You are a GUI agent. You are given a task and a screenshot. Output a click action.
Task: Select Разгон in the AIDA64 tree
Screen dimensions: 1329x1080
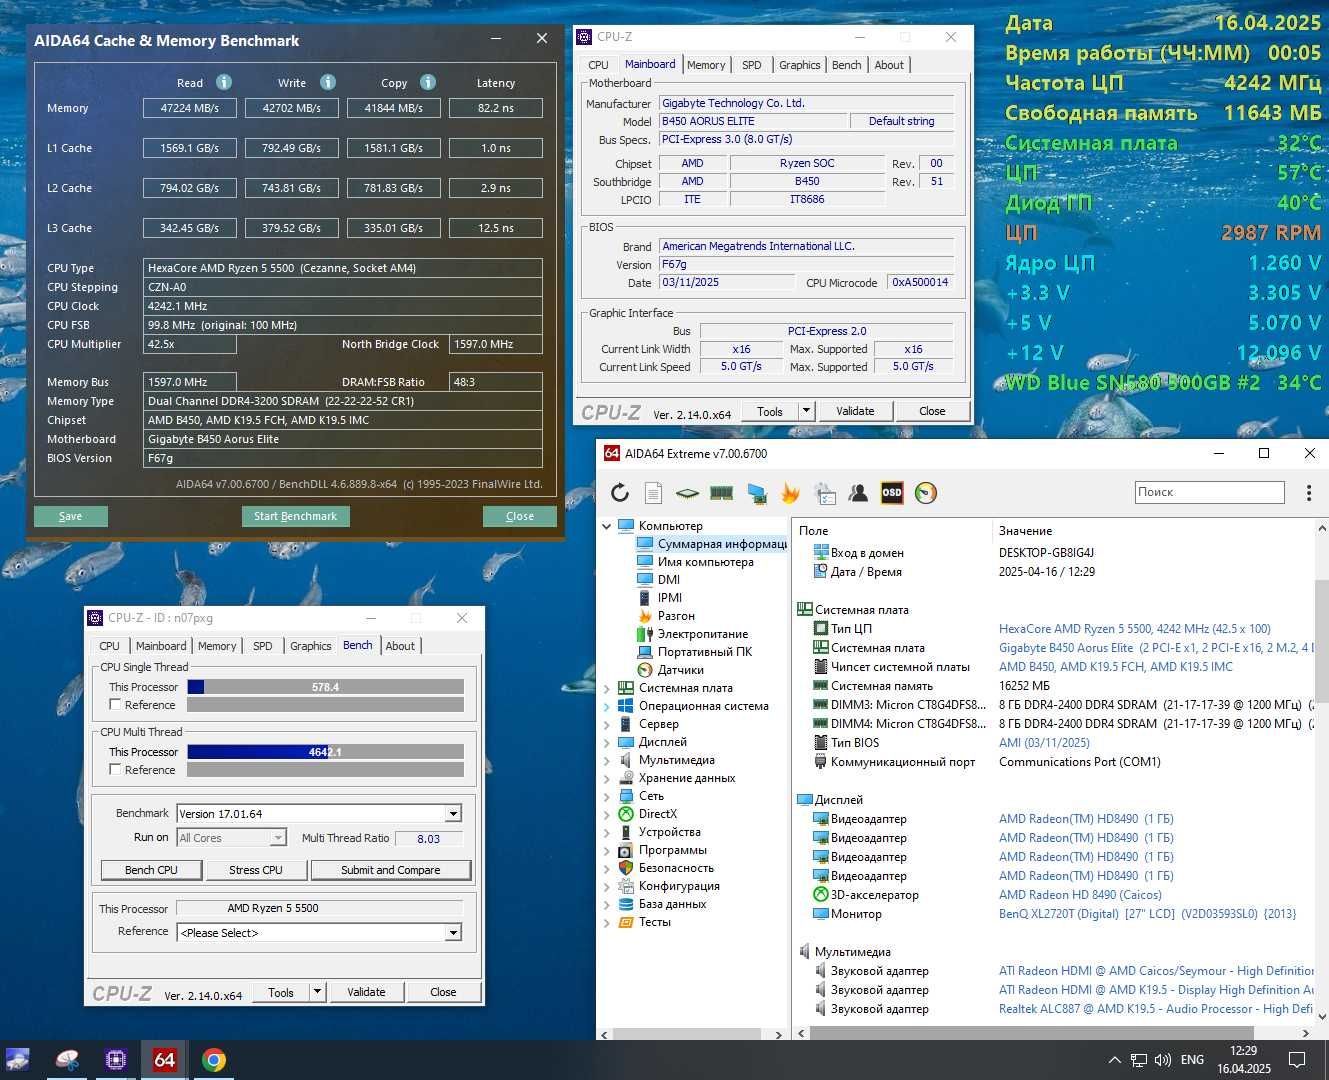[x=676, y=616]
